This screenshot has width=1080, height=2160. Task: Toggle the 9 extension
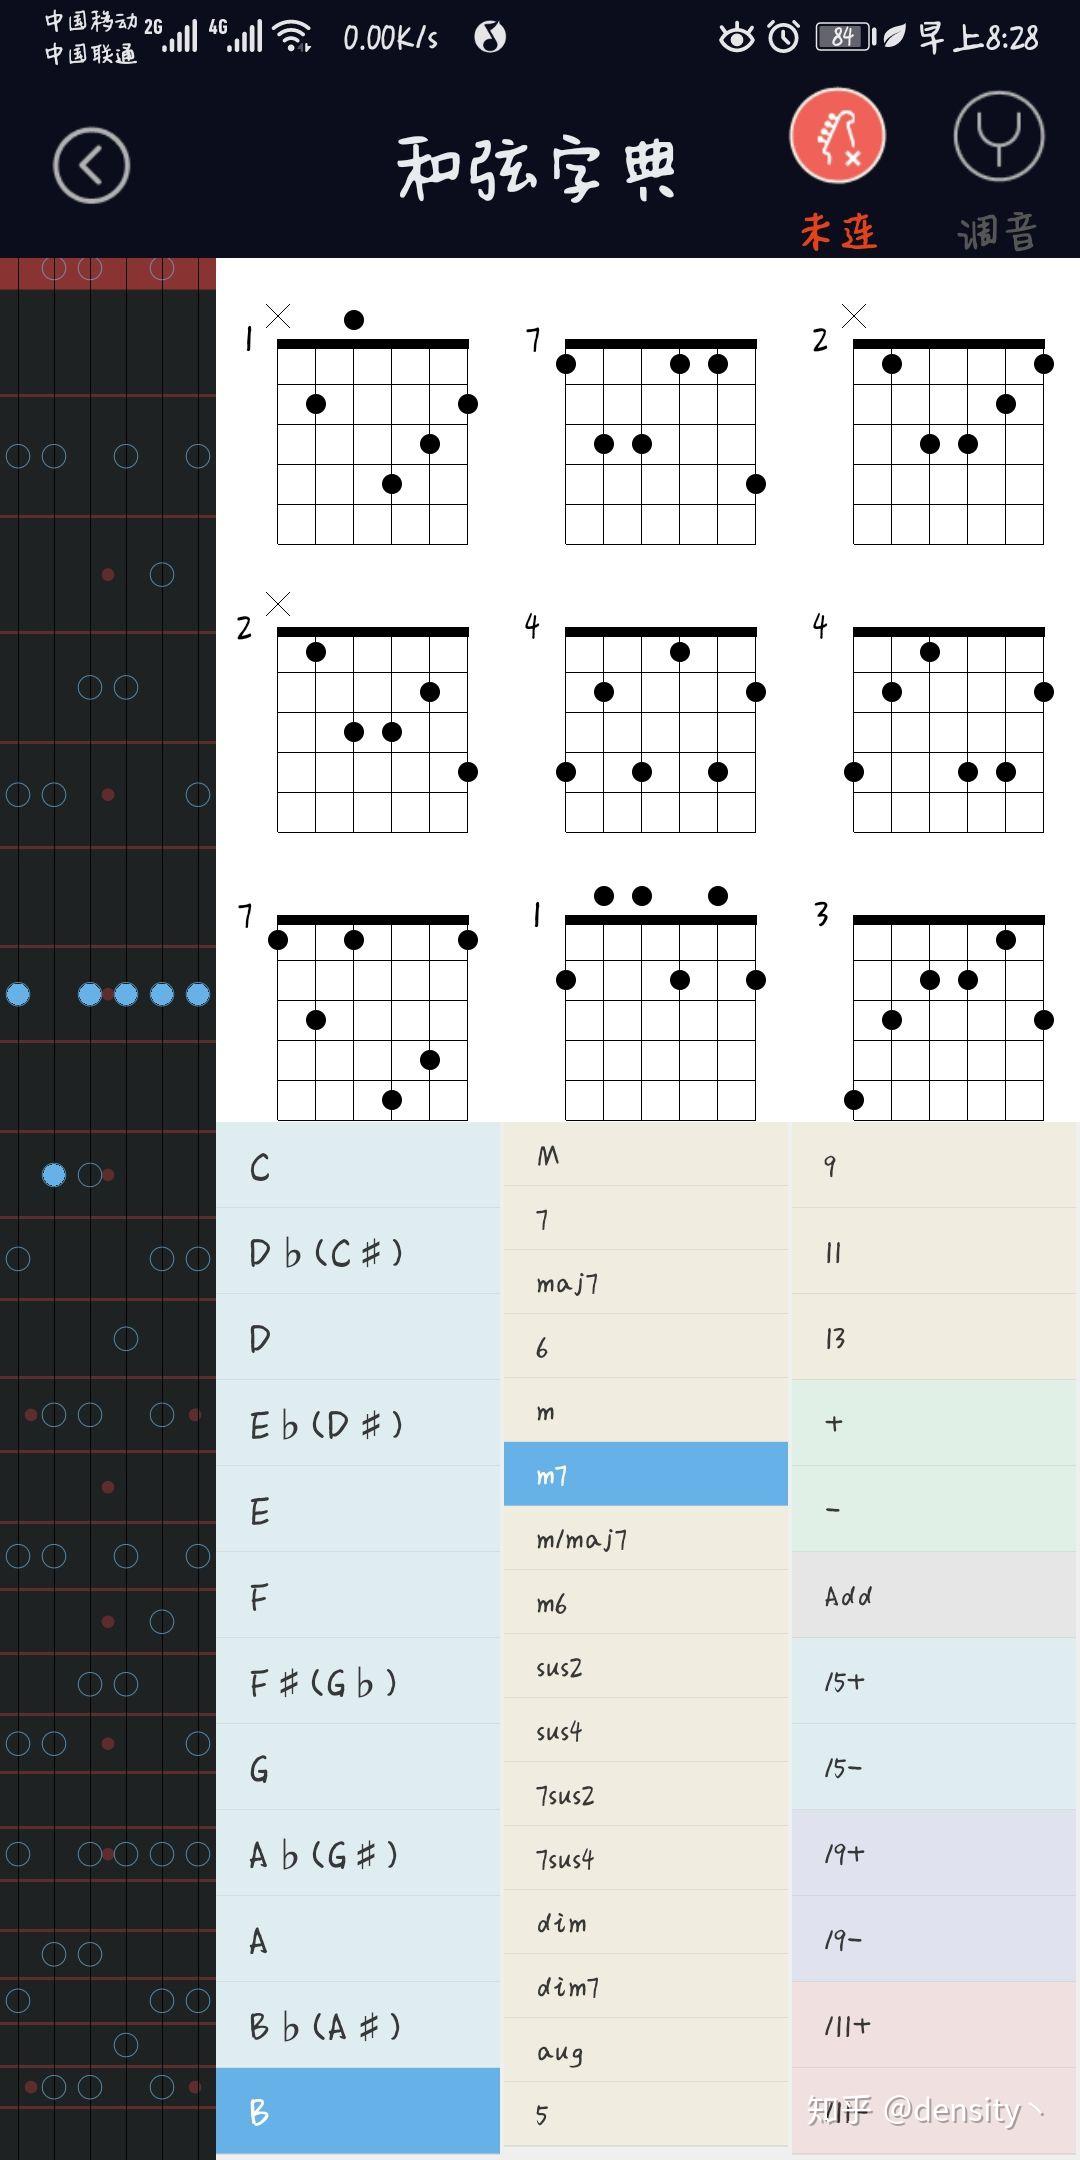click(935, 1166)
